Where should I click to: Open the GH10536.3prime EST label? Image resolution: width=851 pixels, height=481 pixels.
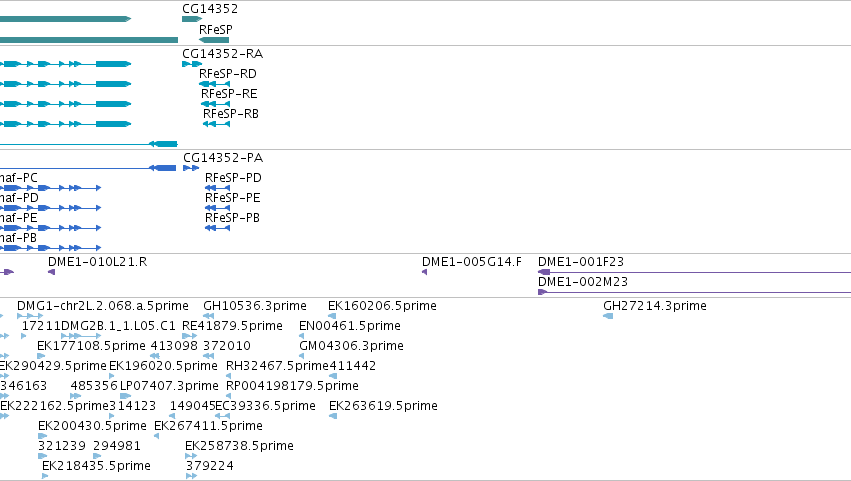[x=255, y=306]
